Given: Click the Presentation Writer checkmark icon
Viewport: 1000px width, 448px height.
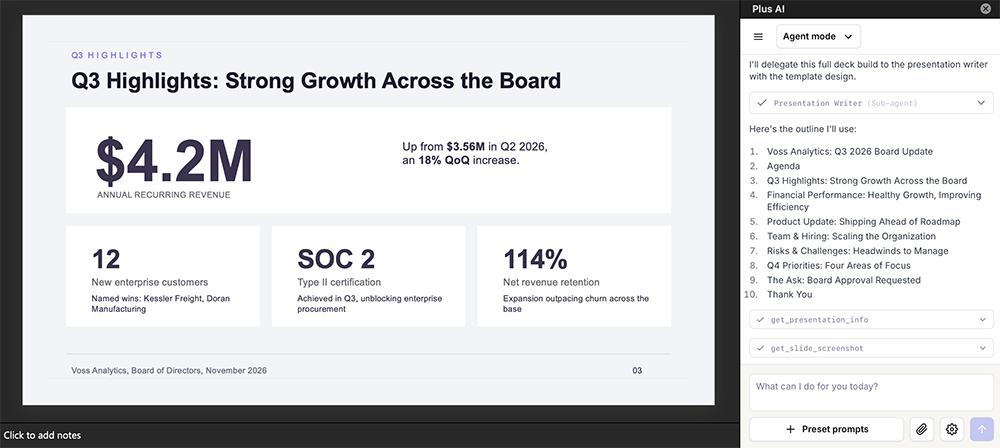Looking at the screenshot, I should 761,103.
